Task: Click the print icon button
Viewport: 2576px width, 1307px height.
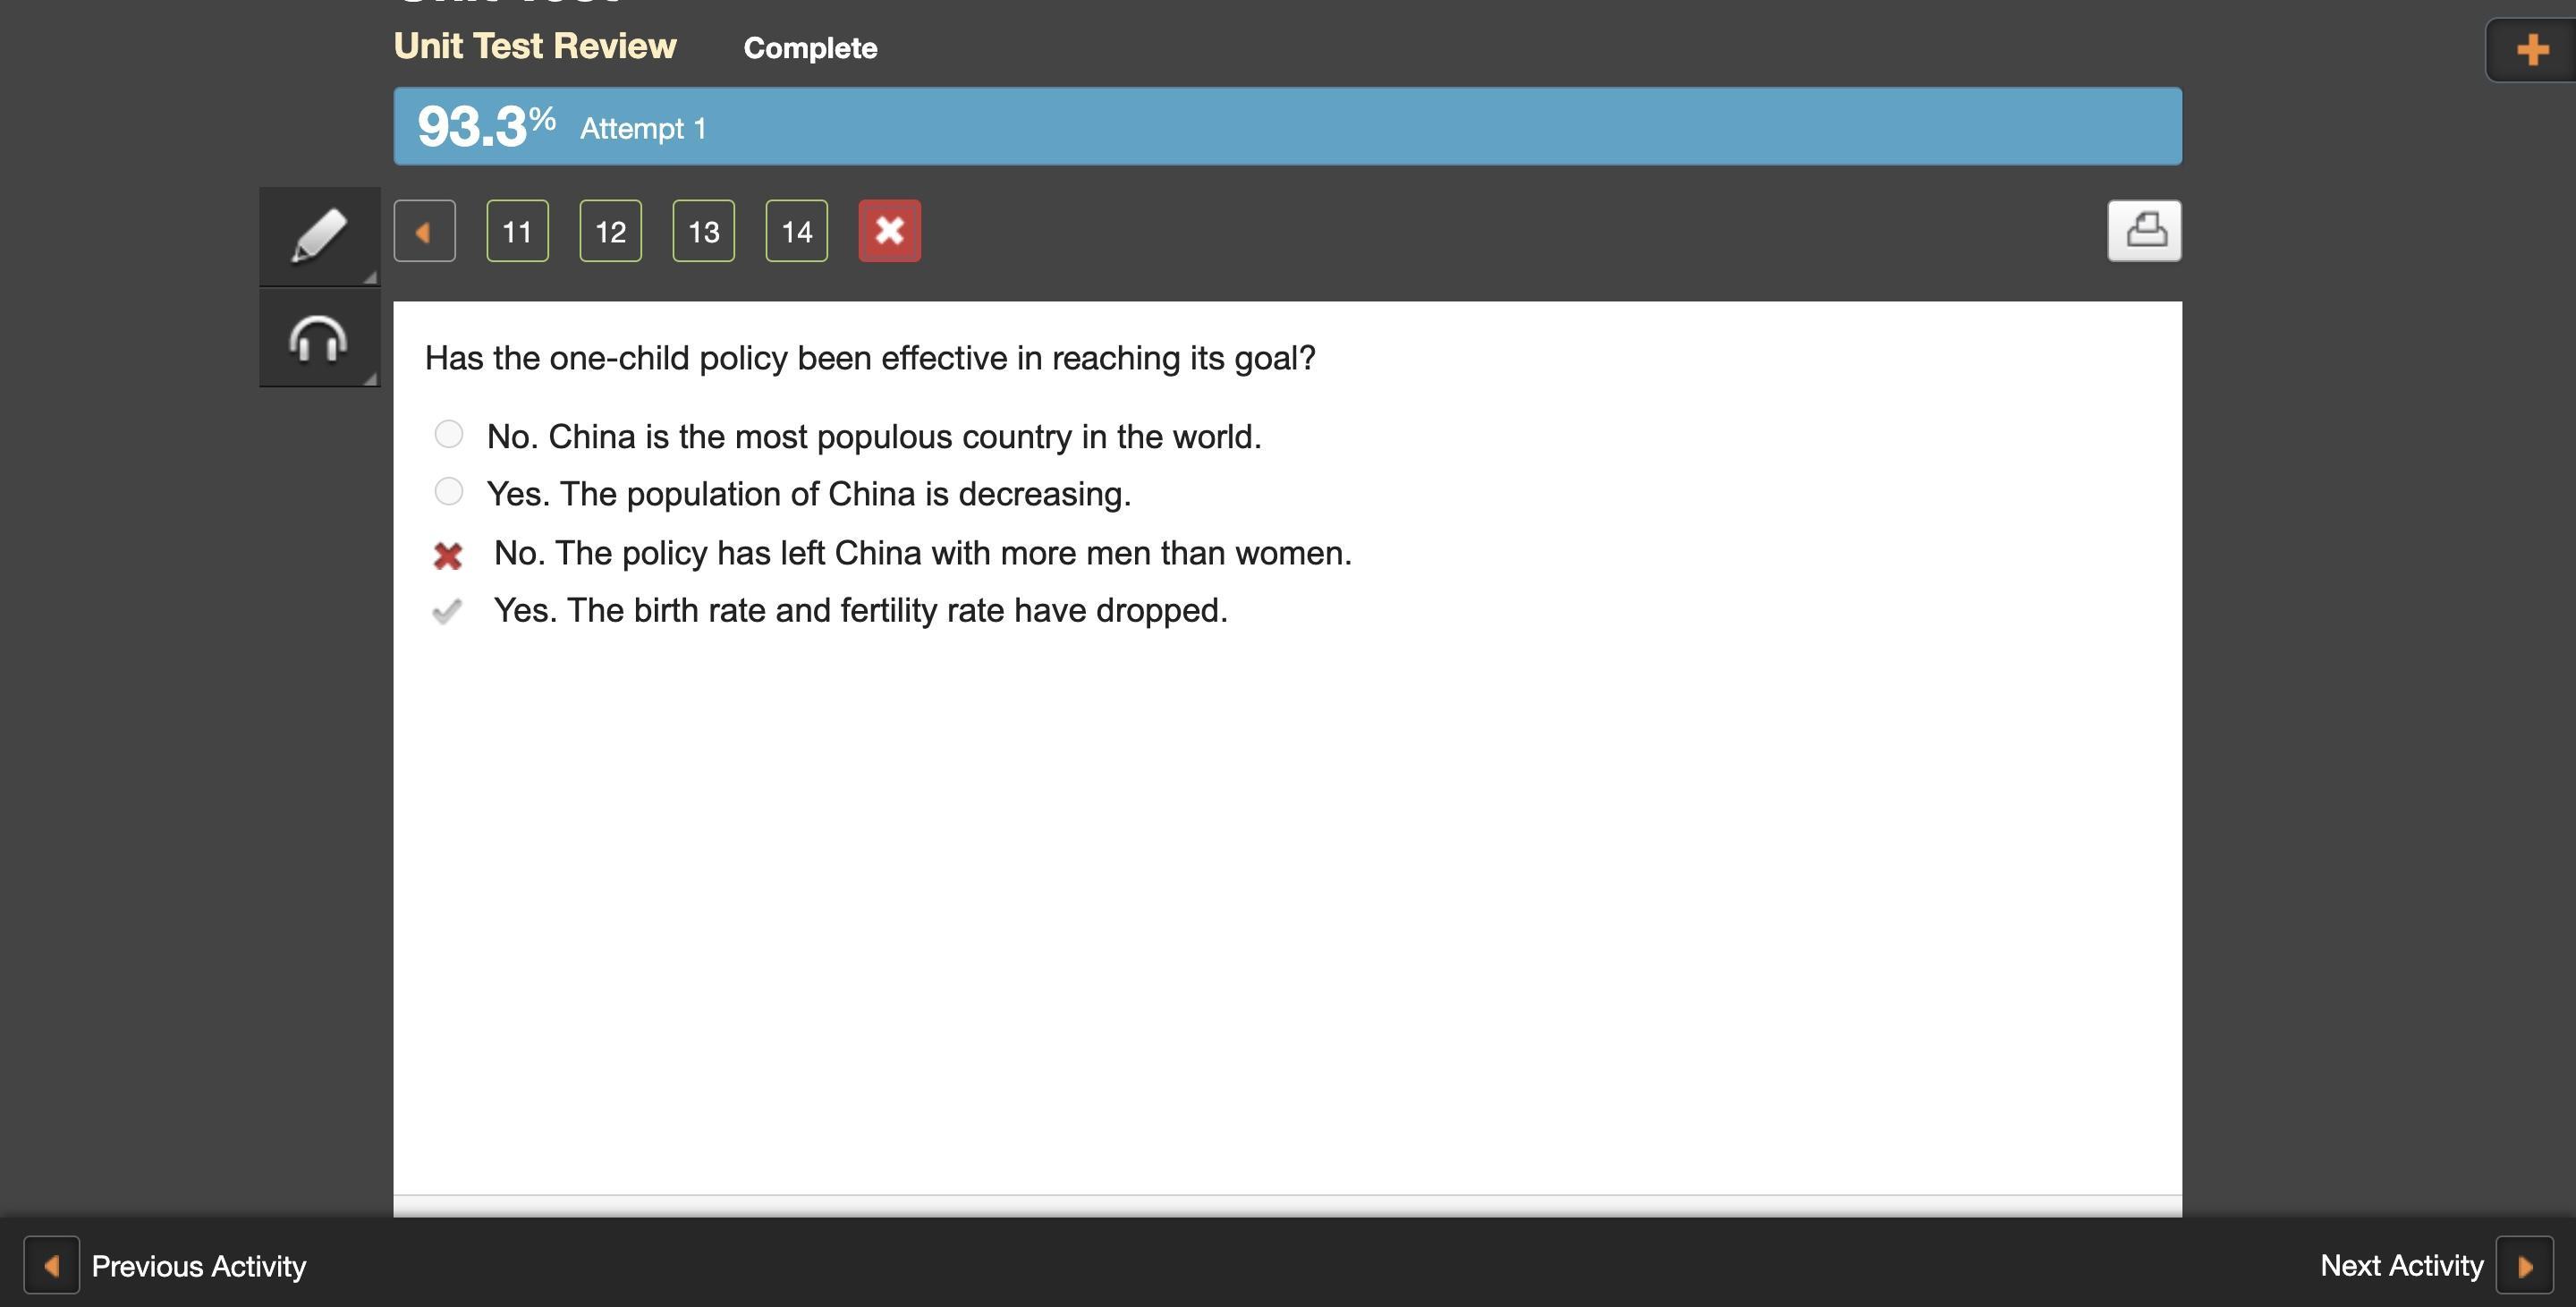Action: pyautogui.click(x=2144, y=231)
